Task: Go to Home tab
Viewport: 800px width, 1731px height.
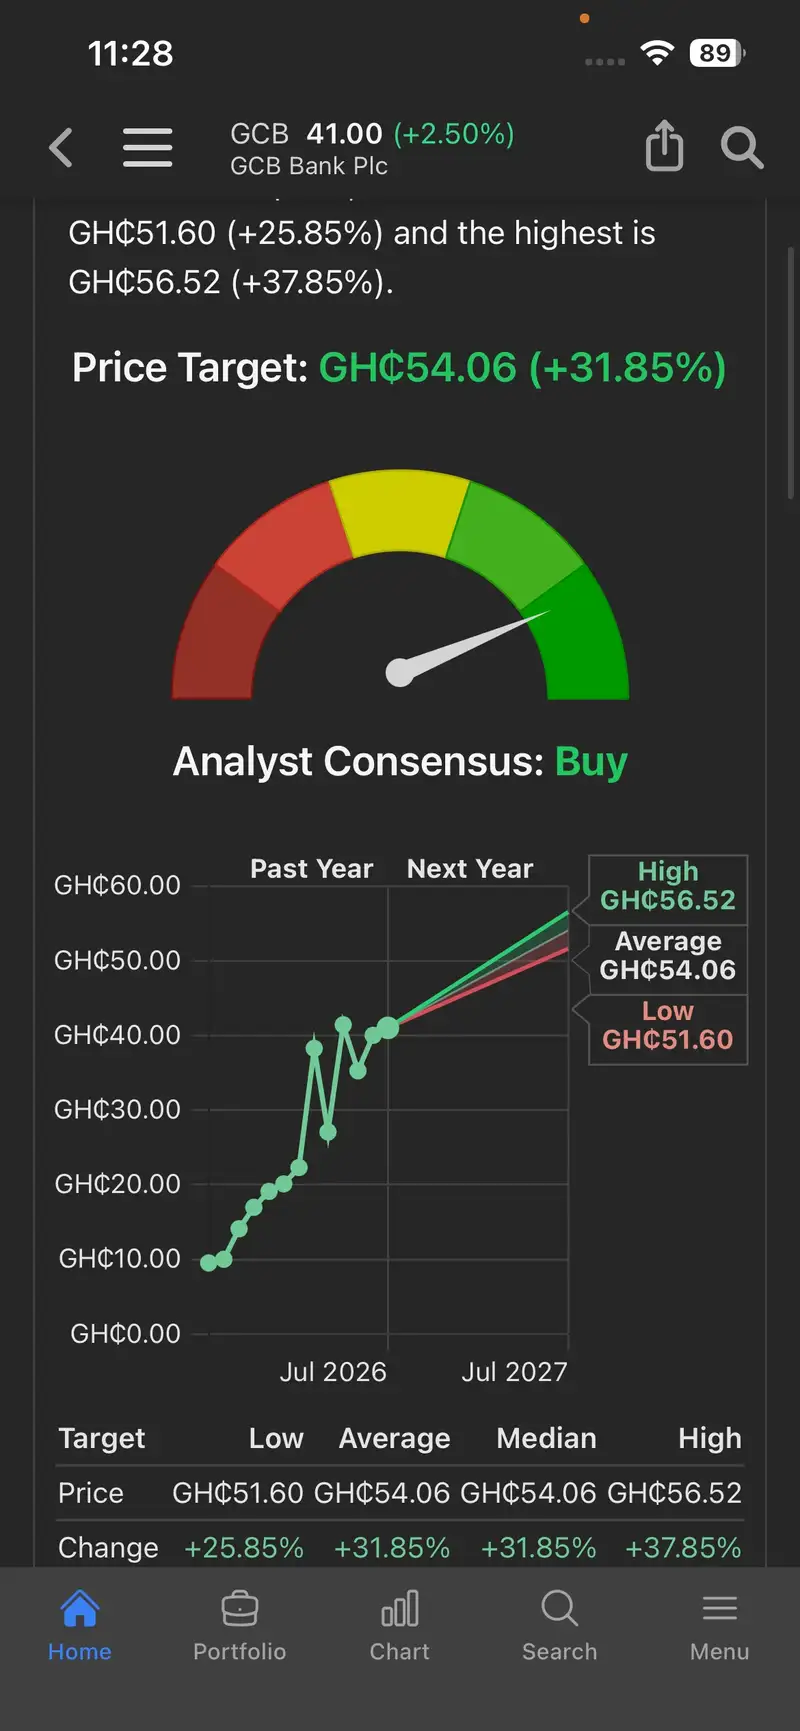Action: click(80, 1625)
